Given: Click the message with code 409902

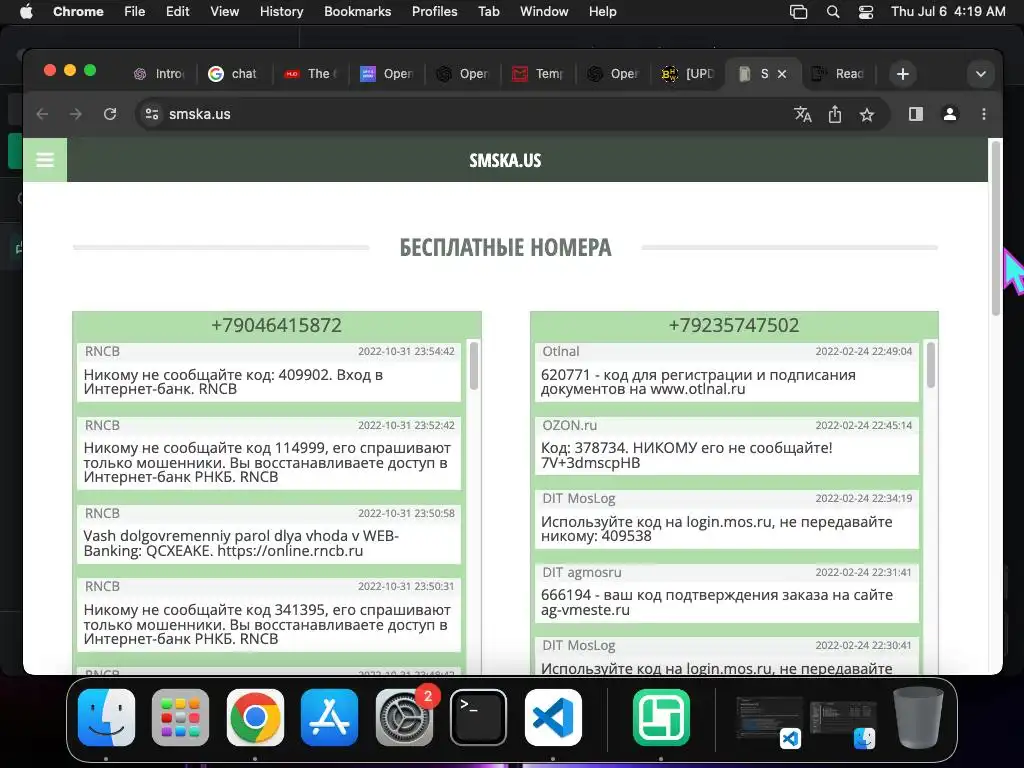Looking at the screenshot, I should click(x=269, y=372).
